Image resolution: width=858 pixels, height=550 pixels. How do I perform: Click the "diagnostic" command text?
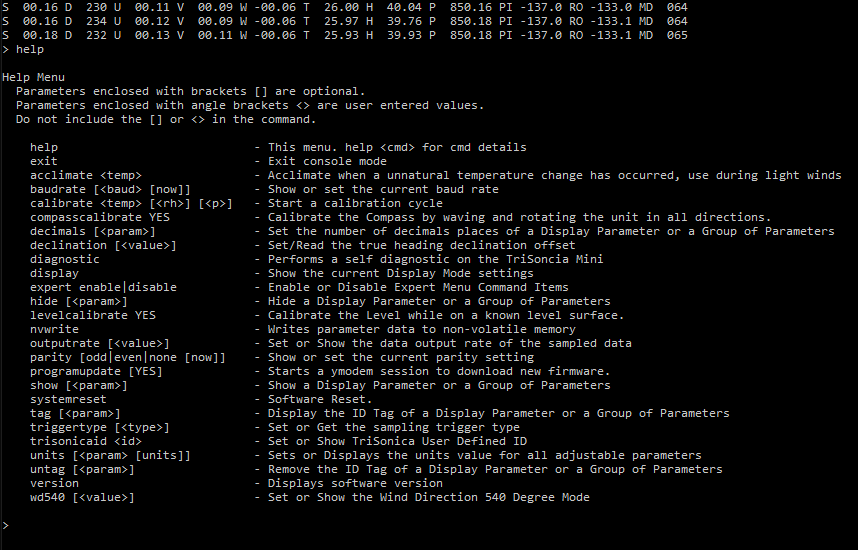(65, 259)
